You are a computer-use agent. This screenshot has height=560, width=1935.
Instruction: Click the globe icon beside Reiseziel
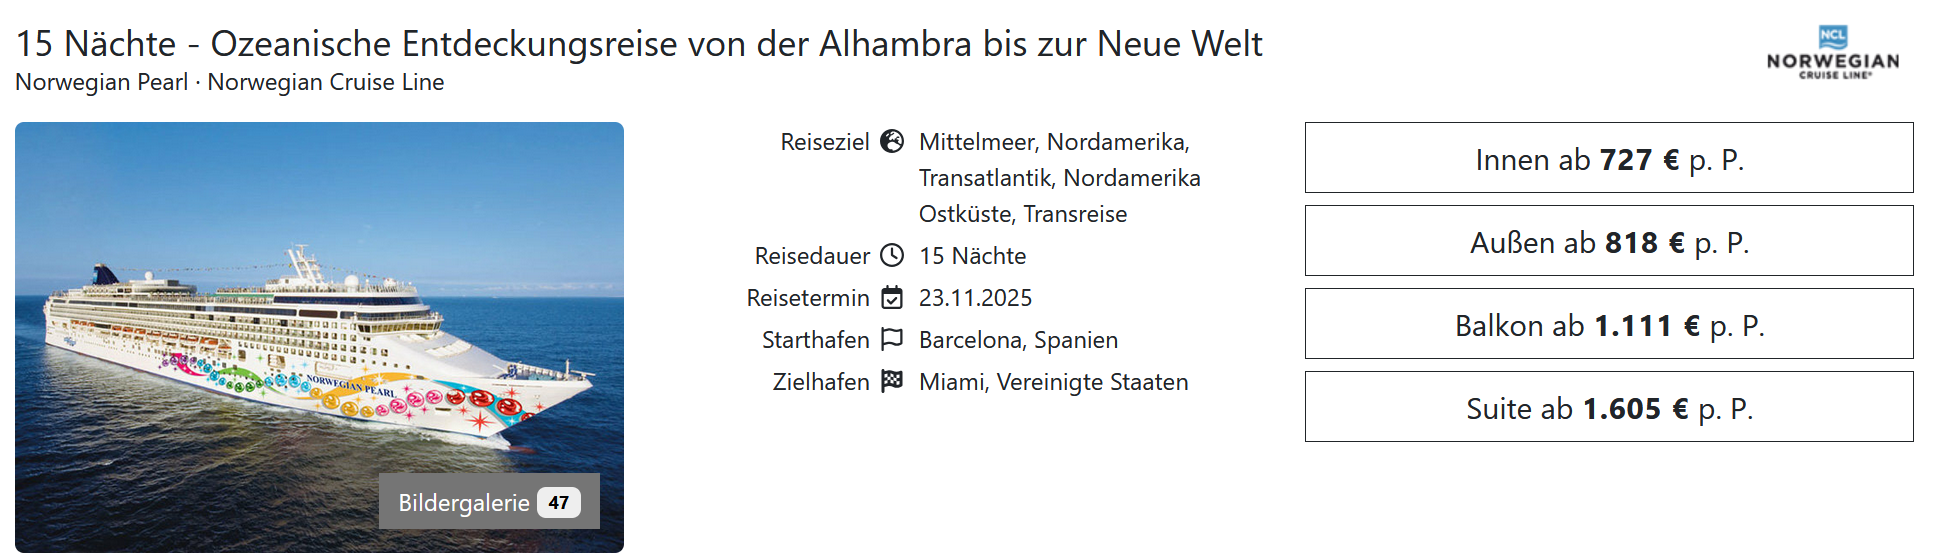(x=892, y=142)
